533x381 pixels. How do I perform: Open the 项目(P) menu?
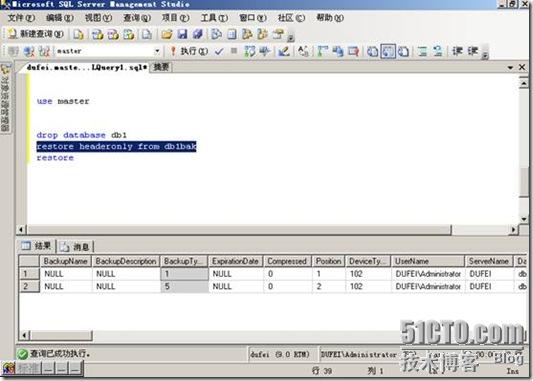coord(176,18)
